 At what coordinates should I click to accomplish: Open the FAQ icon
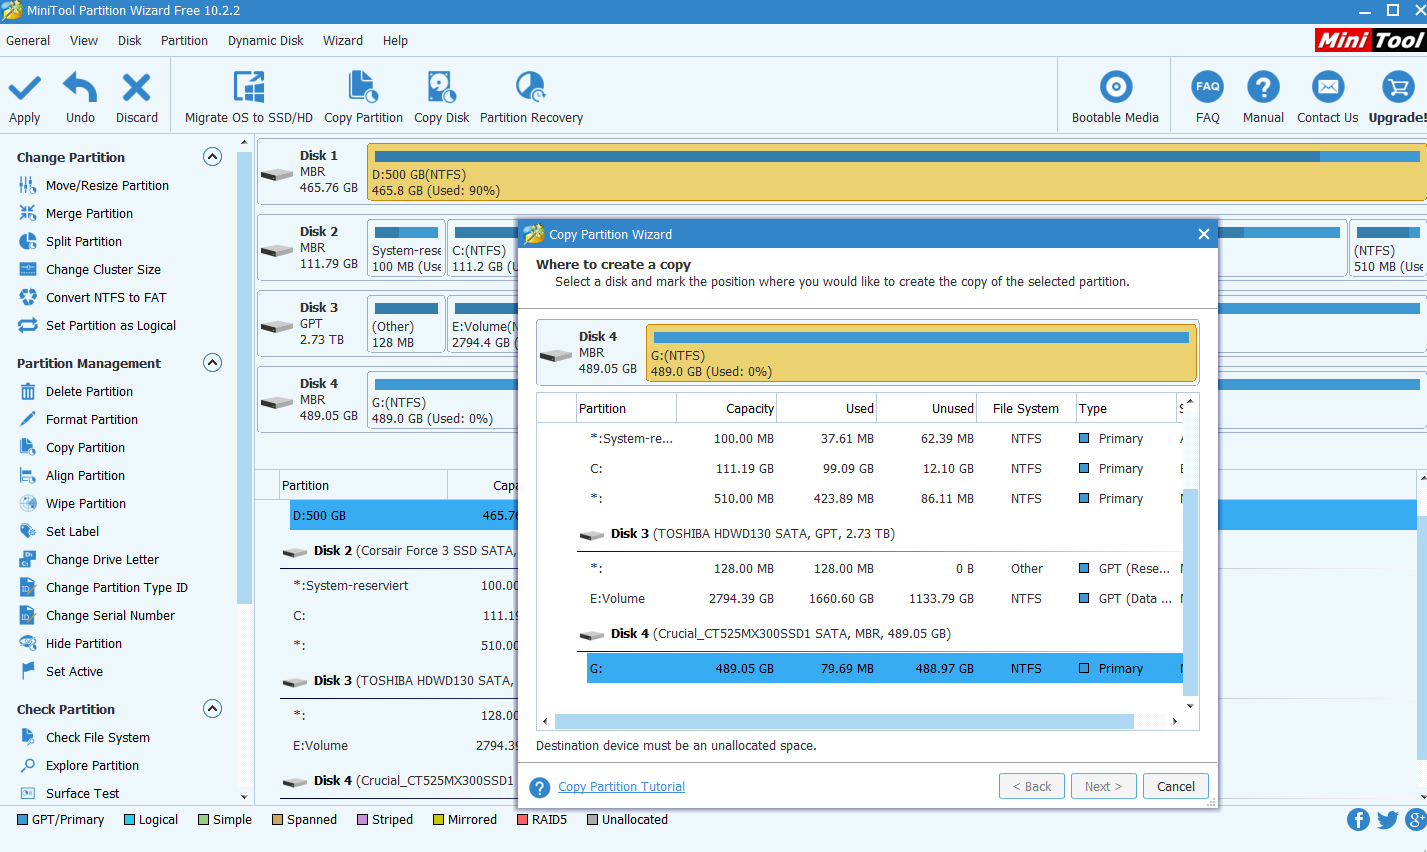click(1208, 87)
